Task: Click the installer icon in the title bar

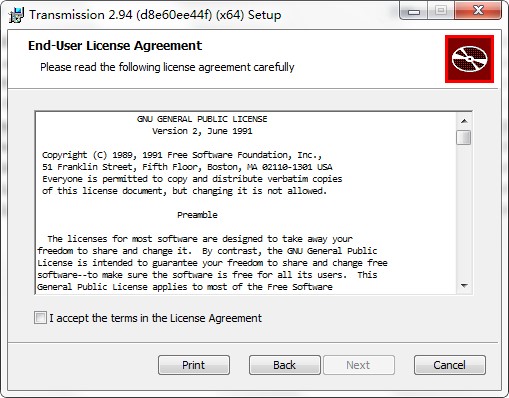Action: coord(16,15)
